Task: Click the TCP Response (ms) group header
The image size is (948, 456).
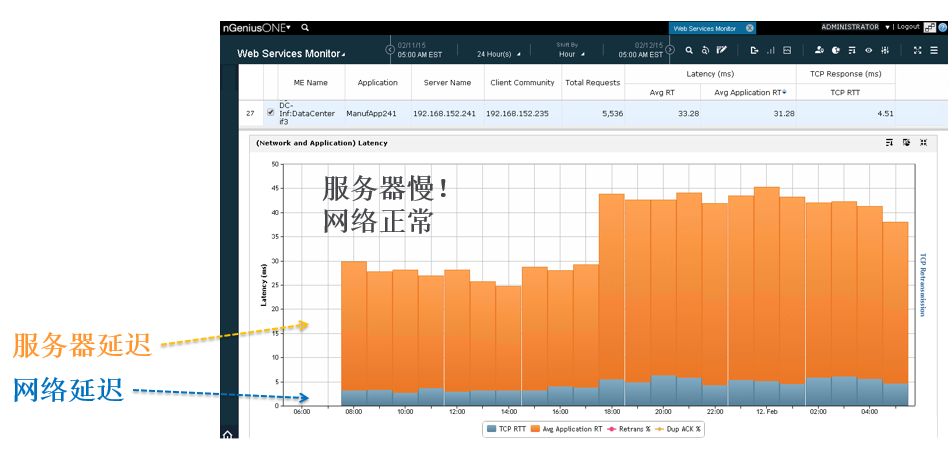Action: click(x=845, y=74)
